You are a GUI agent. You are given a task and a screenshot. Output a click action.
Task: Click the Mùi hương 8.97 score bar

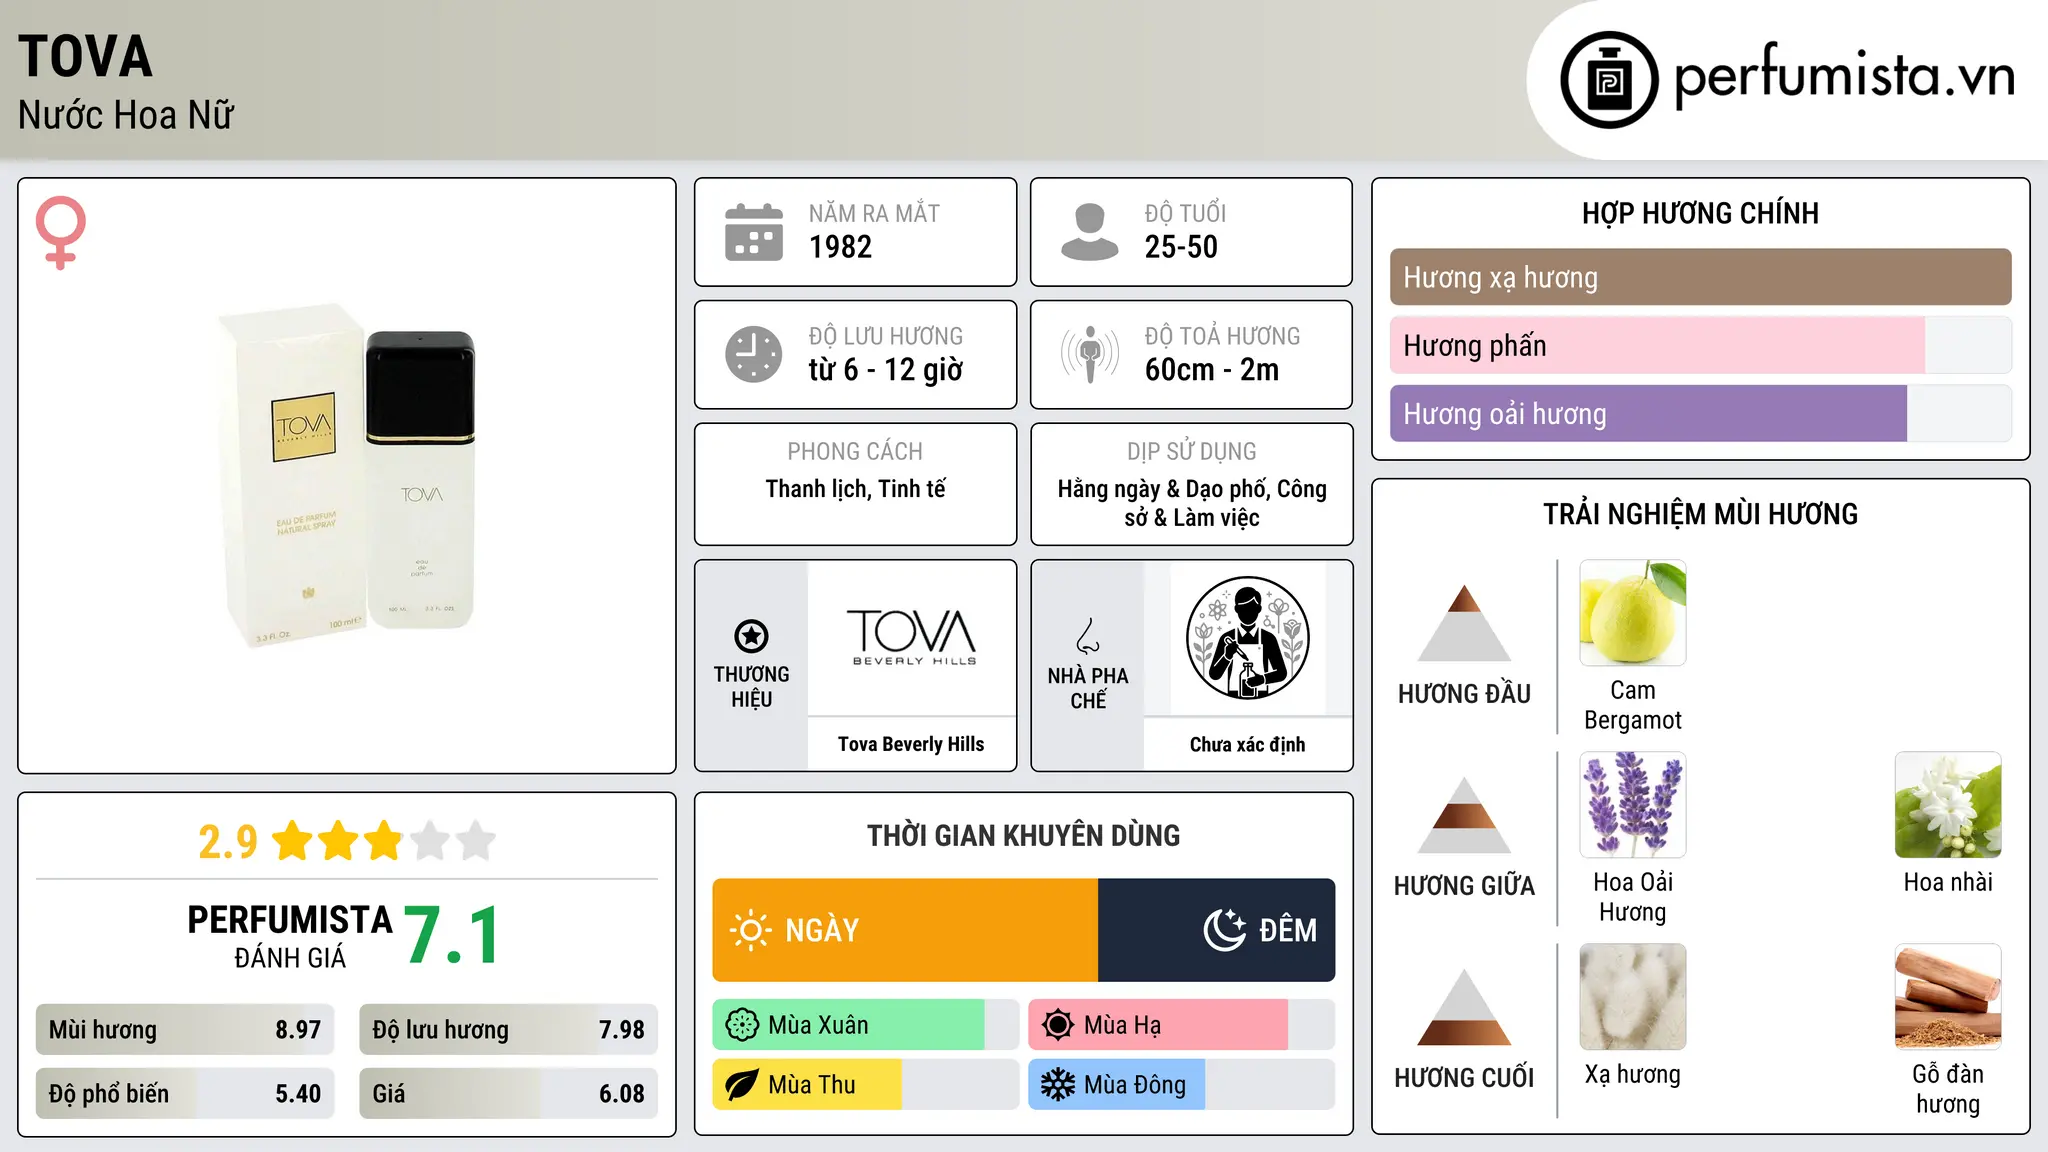185,1030
